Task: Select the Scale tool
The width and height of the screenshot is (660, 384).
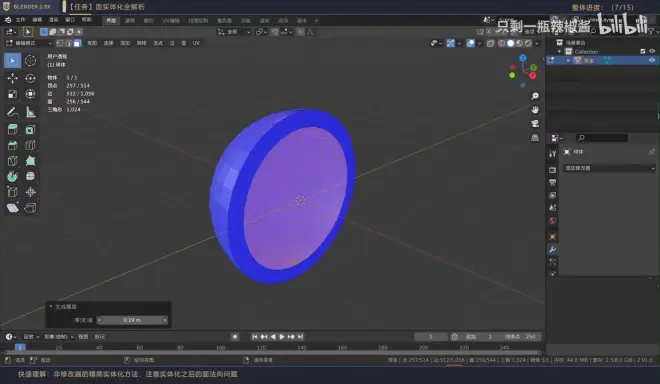Action: pos(13,94)
